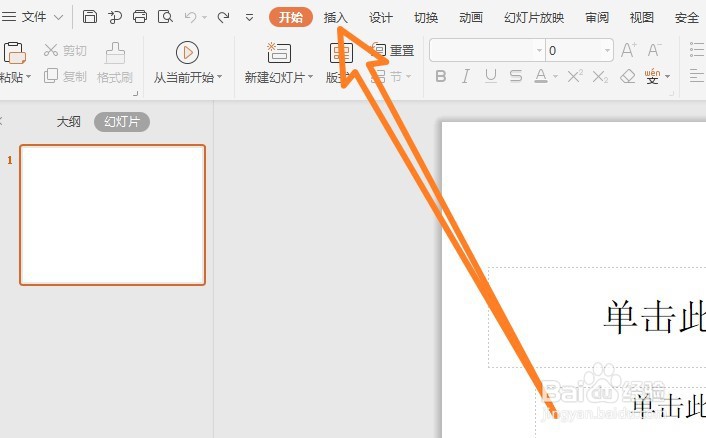The height and width of the screenshot is (438, 706).
Task: Open the 审阅 tab
Action: [597, 18]
